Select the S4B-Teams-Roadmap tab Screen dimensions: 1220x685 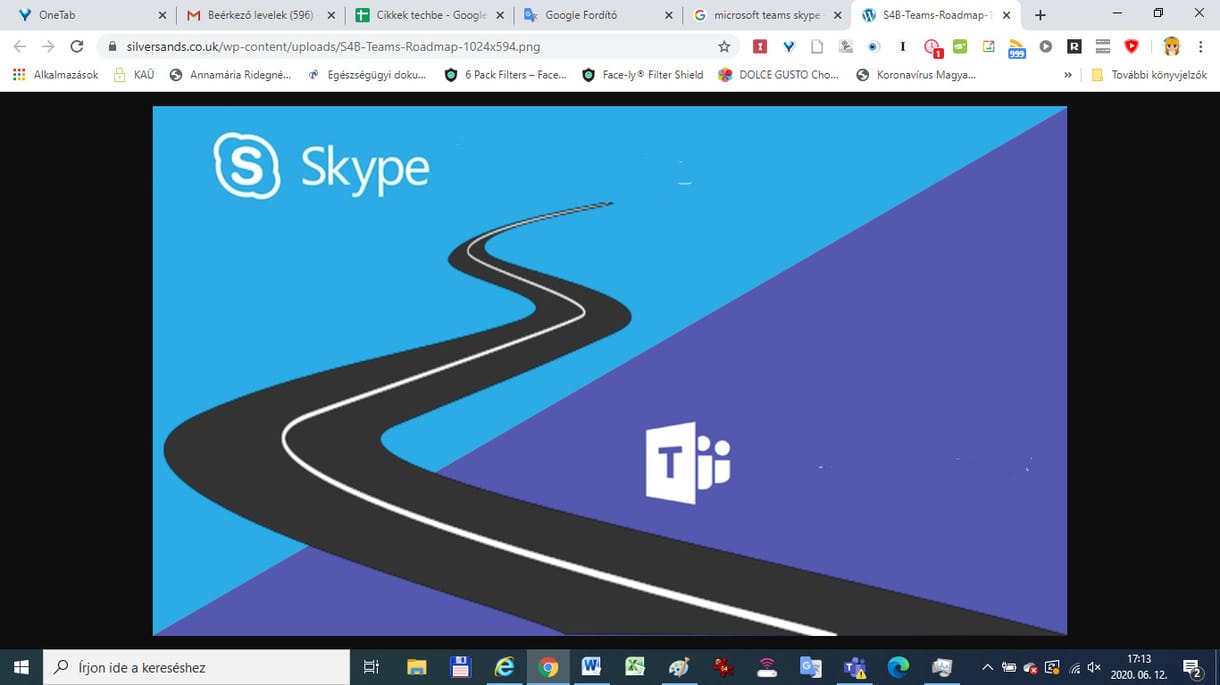(937, 15)
